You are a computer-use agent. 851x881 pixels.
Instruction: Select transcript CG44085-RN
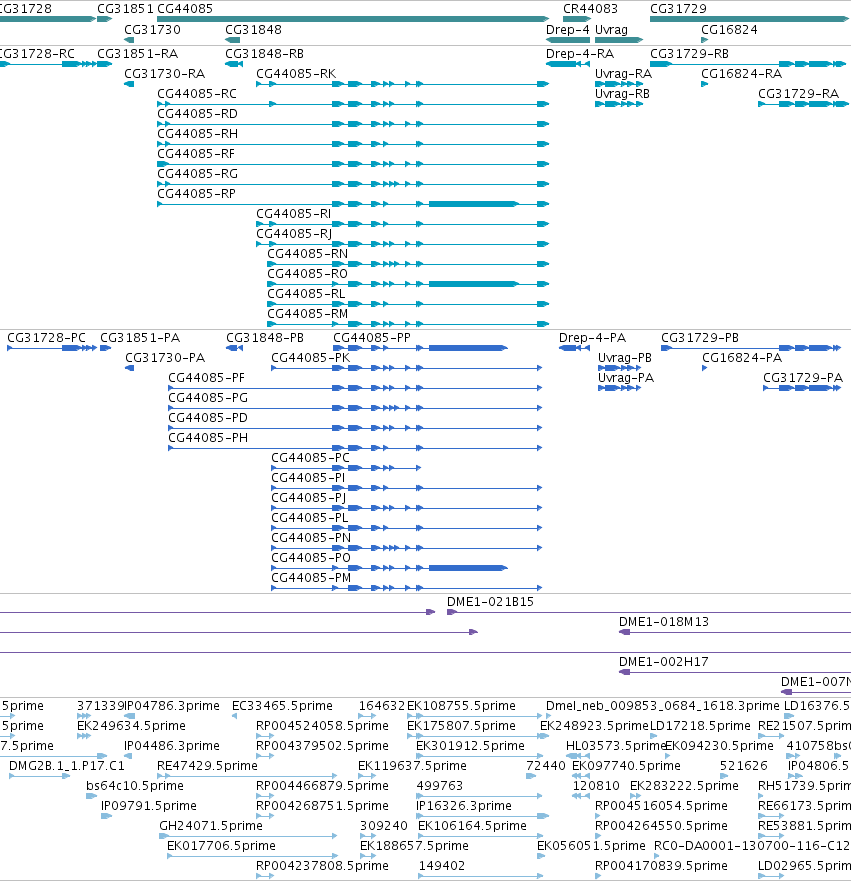[x=307, y=254]
